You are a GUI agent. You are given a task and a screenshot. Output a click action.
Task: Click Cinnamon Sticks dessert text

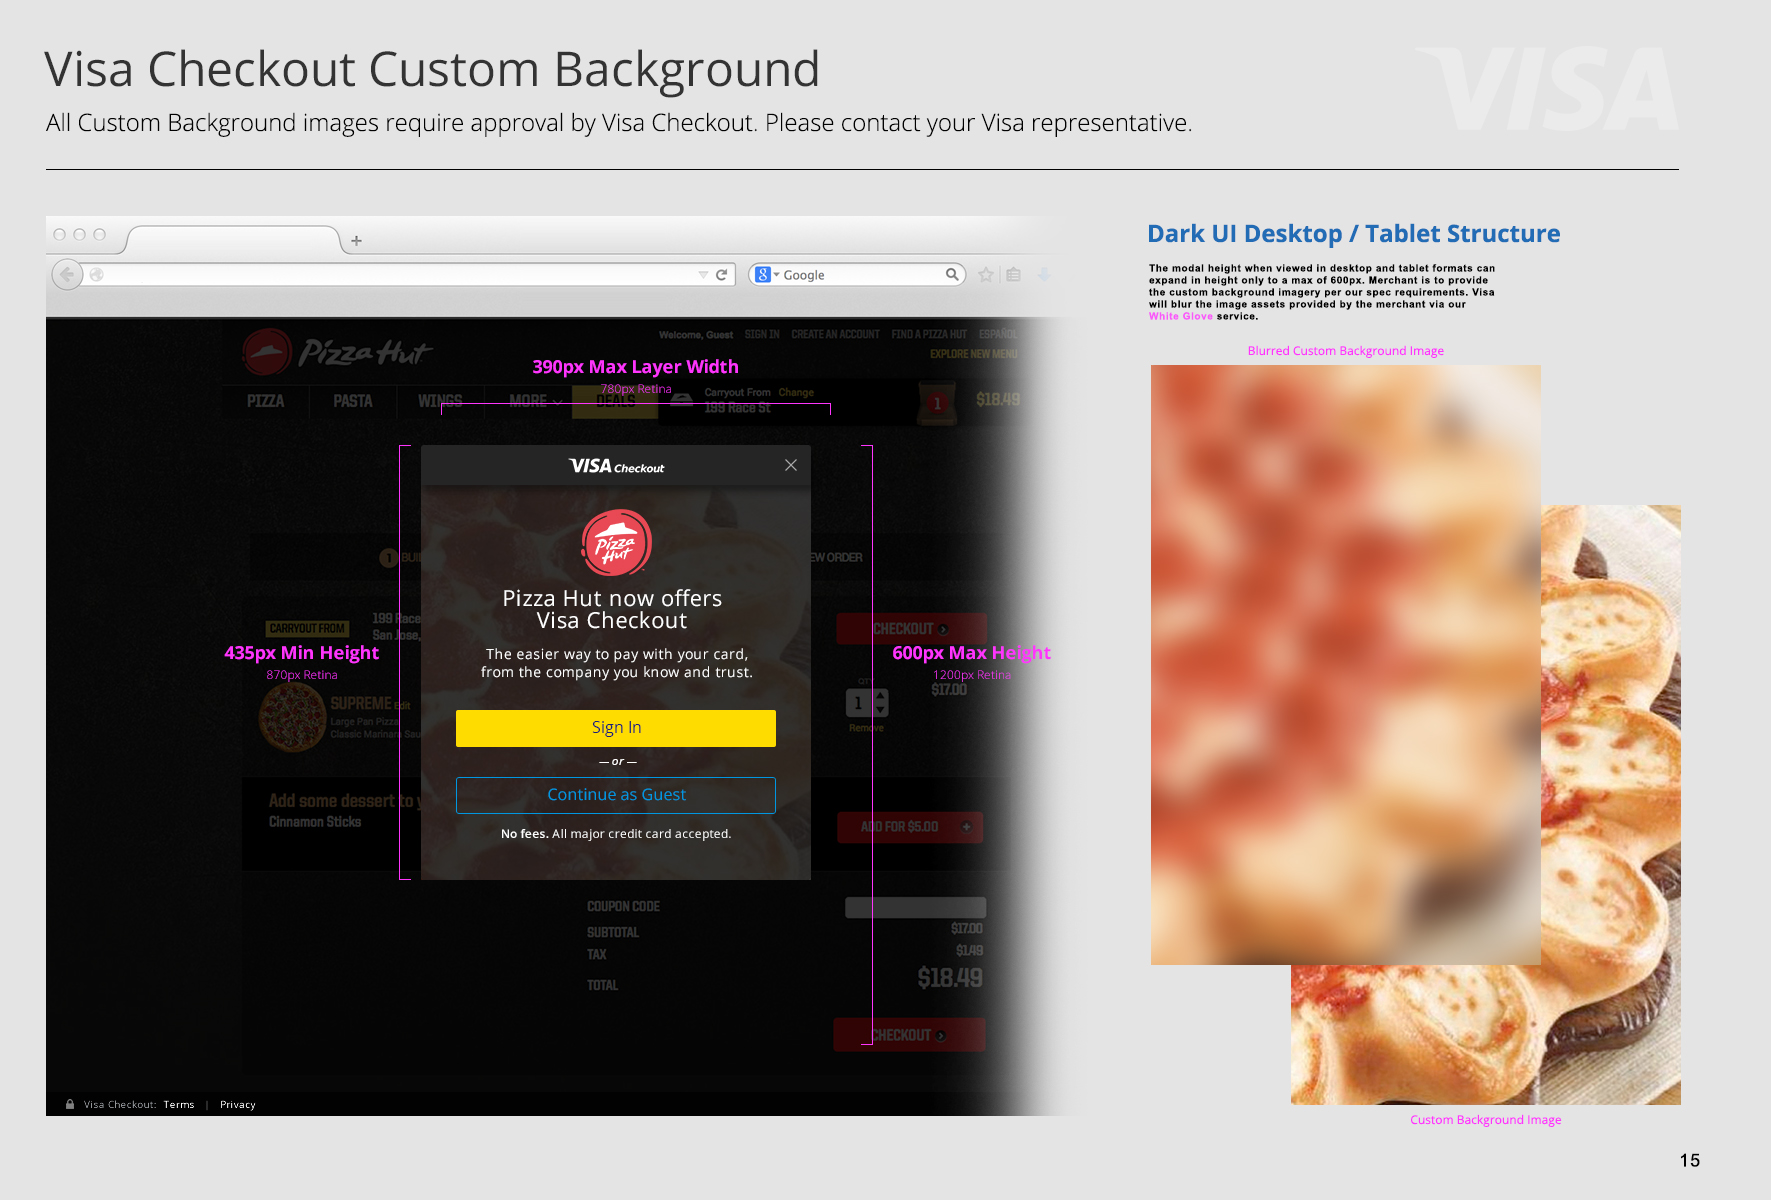315,822
